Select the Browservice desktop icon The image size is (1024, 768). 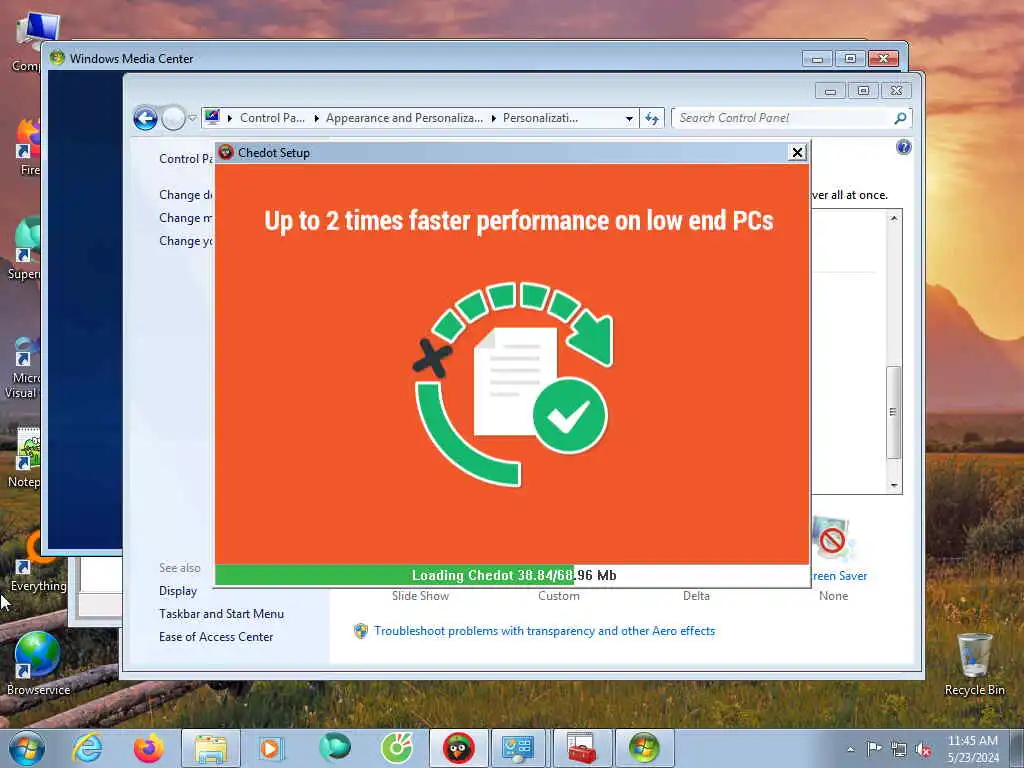click(38, 664)
